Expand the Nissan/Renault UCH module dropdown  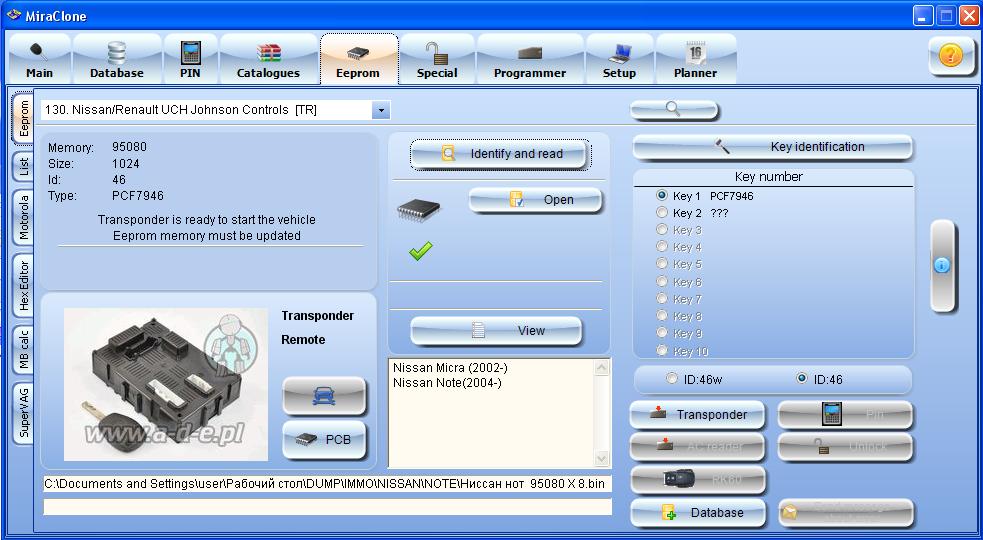[x=381, y=110]
